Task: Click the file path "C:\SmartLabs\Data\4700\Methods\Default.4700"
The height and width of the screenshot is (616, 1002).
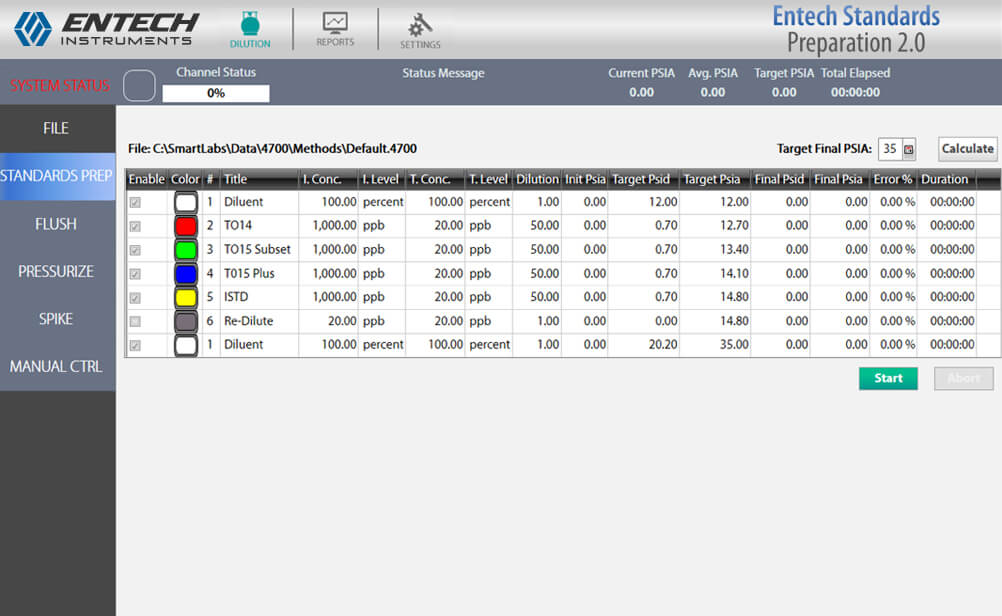Action: pyautogui.click(x=285, y=149)
